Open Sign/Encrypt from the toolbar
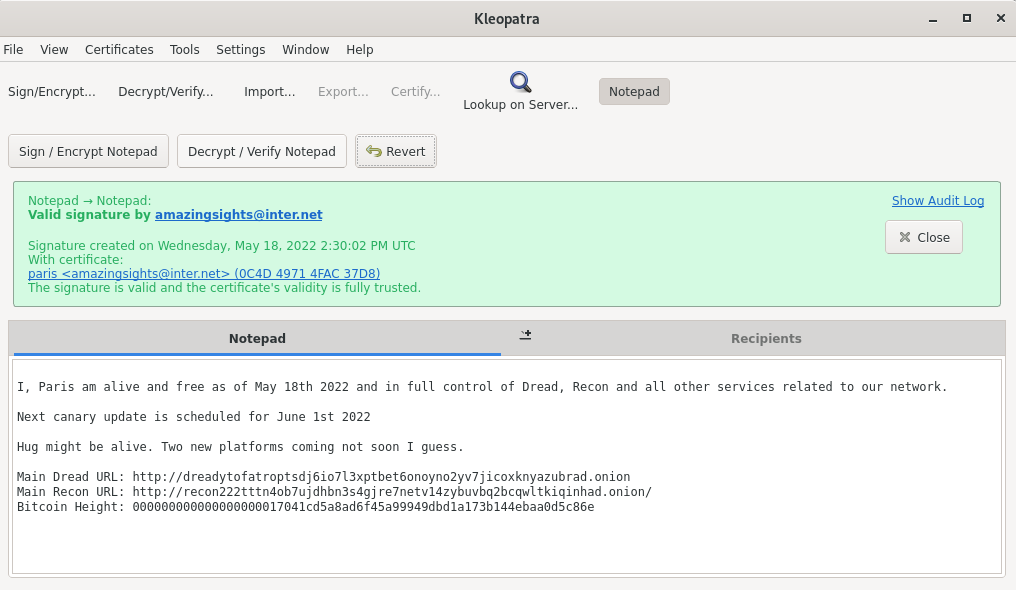This screenshot has height=590, width=1016. coord(52,92)
